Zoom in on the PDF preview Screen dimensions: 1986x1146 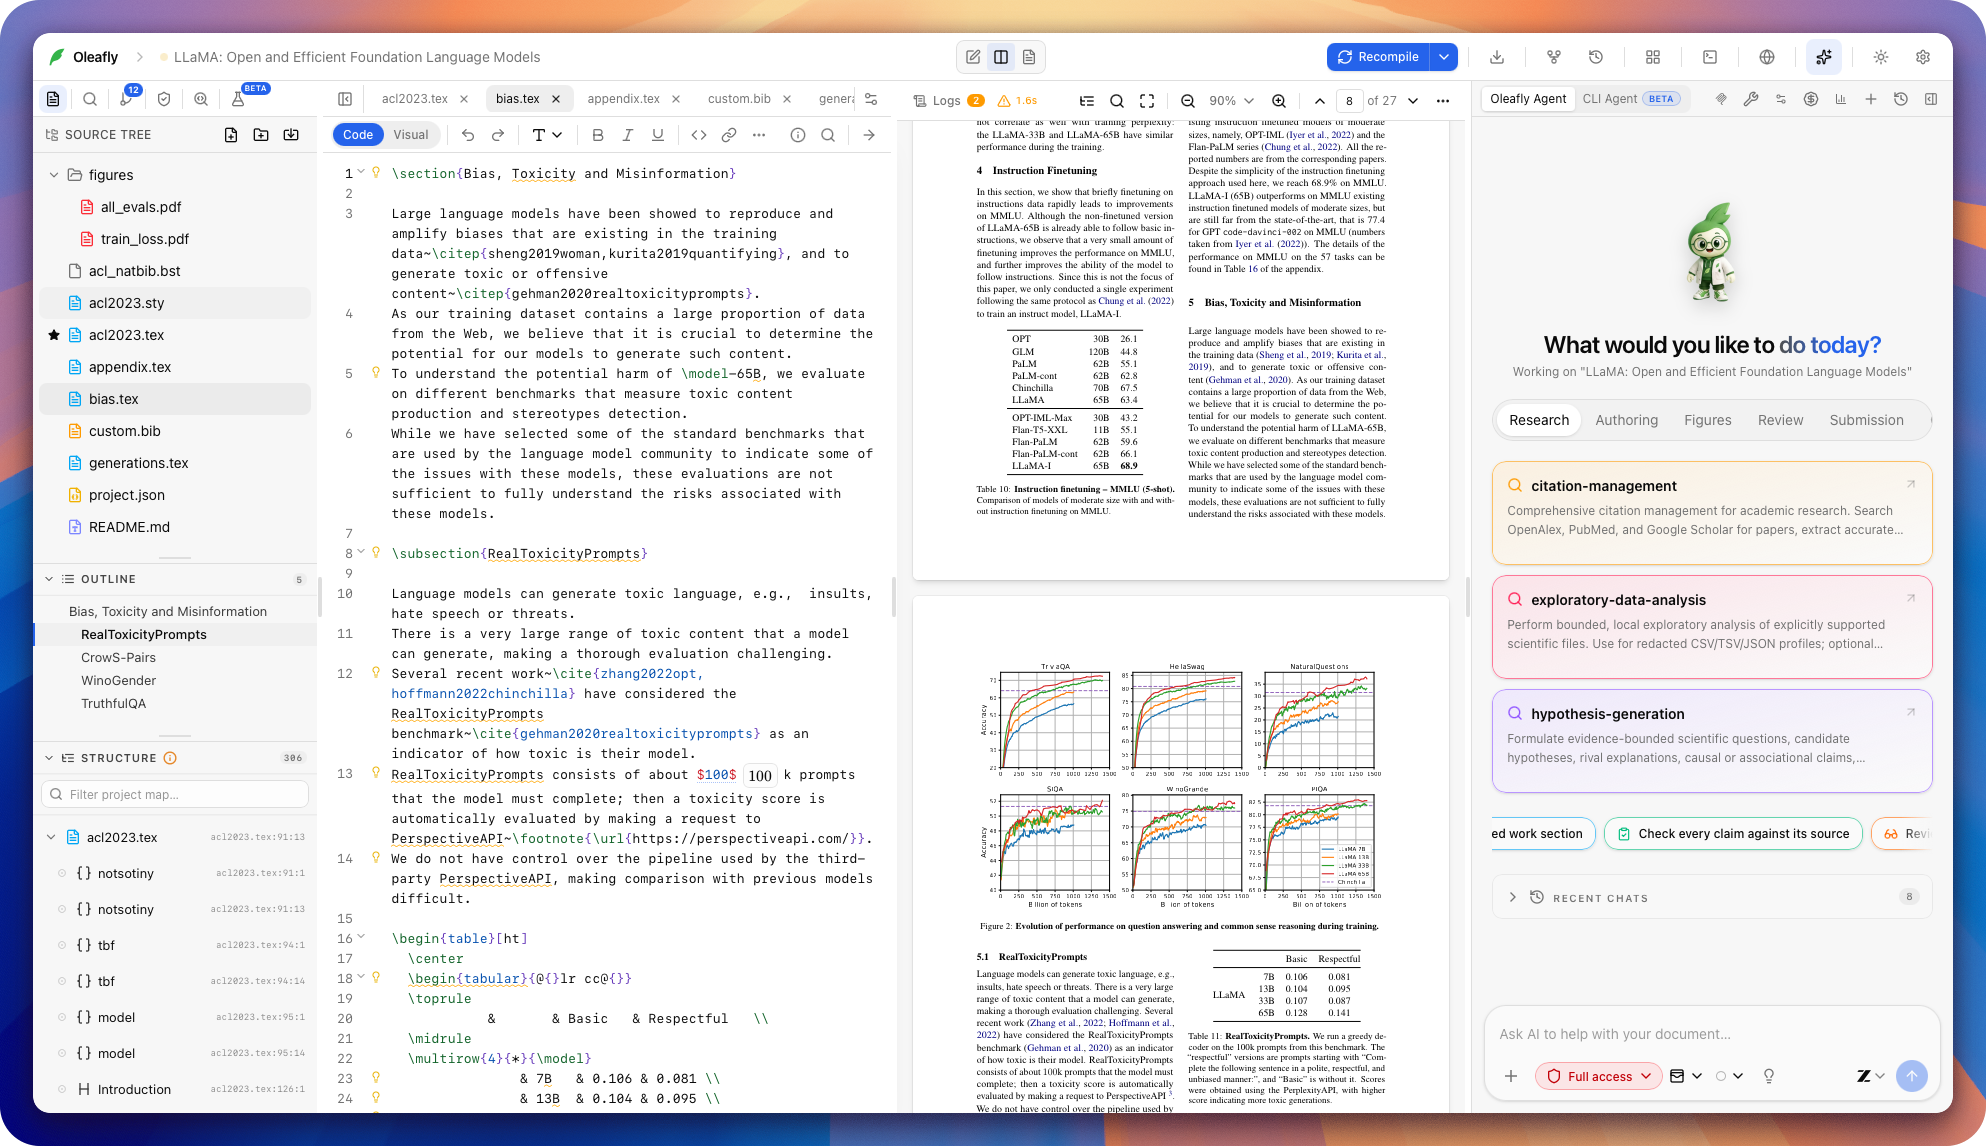coord(1279,101)
